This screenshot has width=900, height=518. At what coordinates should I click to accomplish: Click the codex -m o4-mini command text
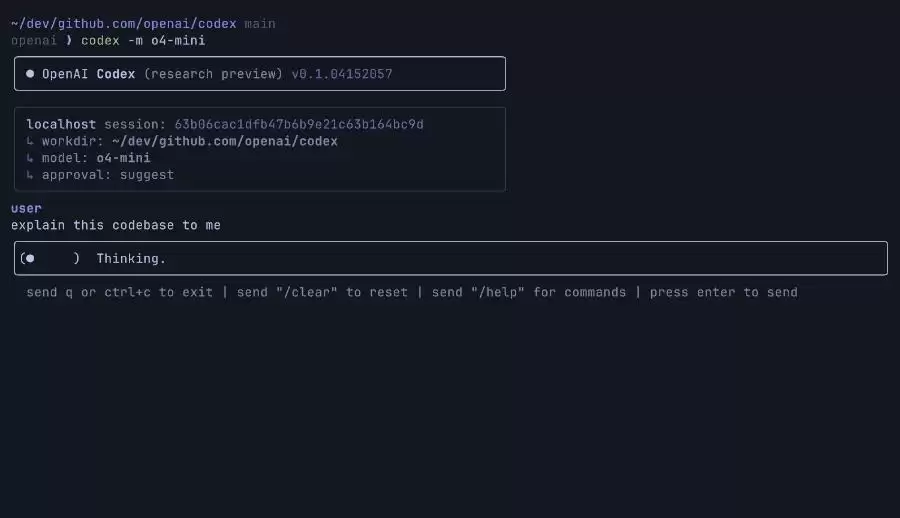point(143,40)
